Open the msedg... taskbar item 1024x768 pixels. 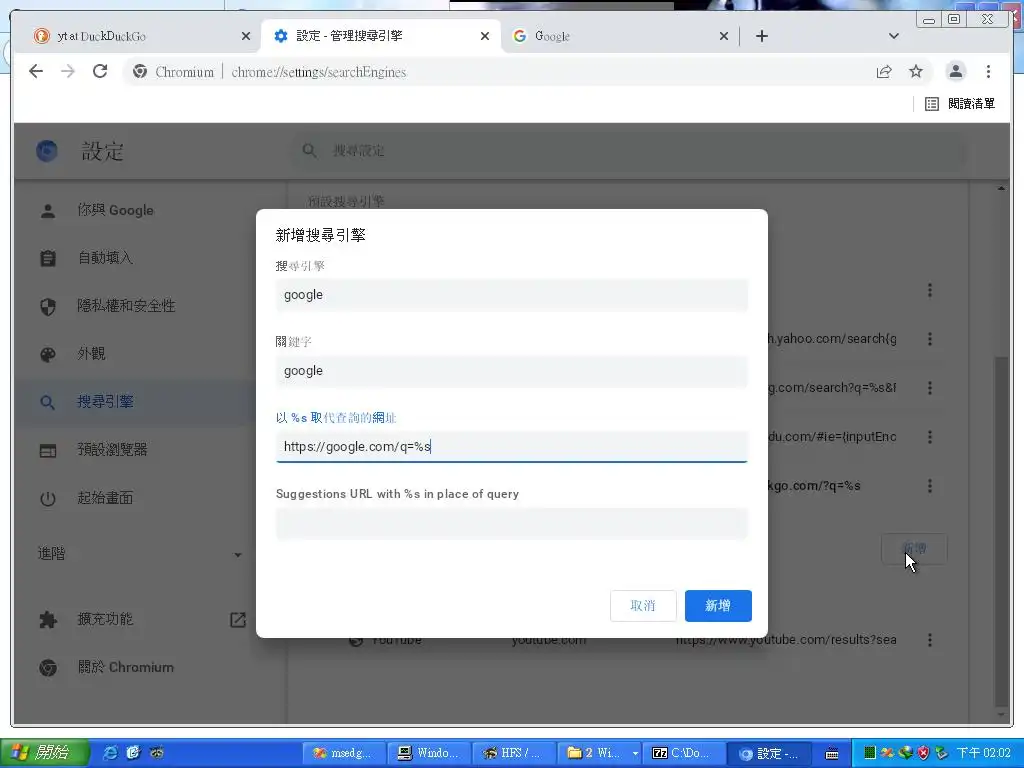coord(344,753)
